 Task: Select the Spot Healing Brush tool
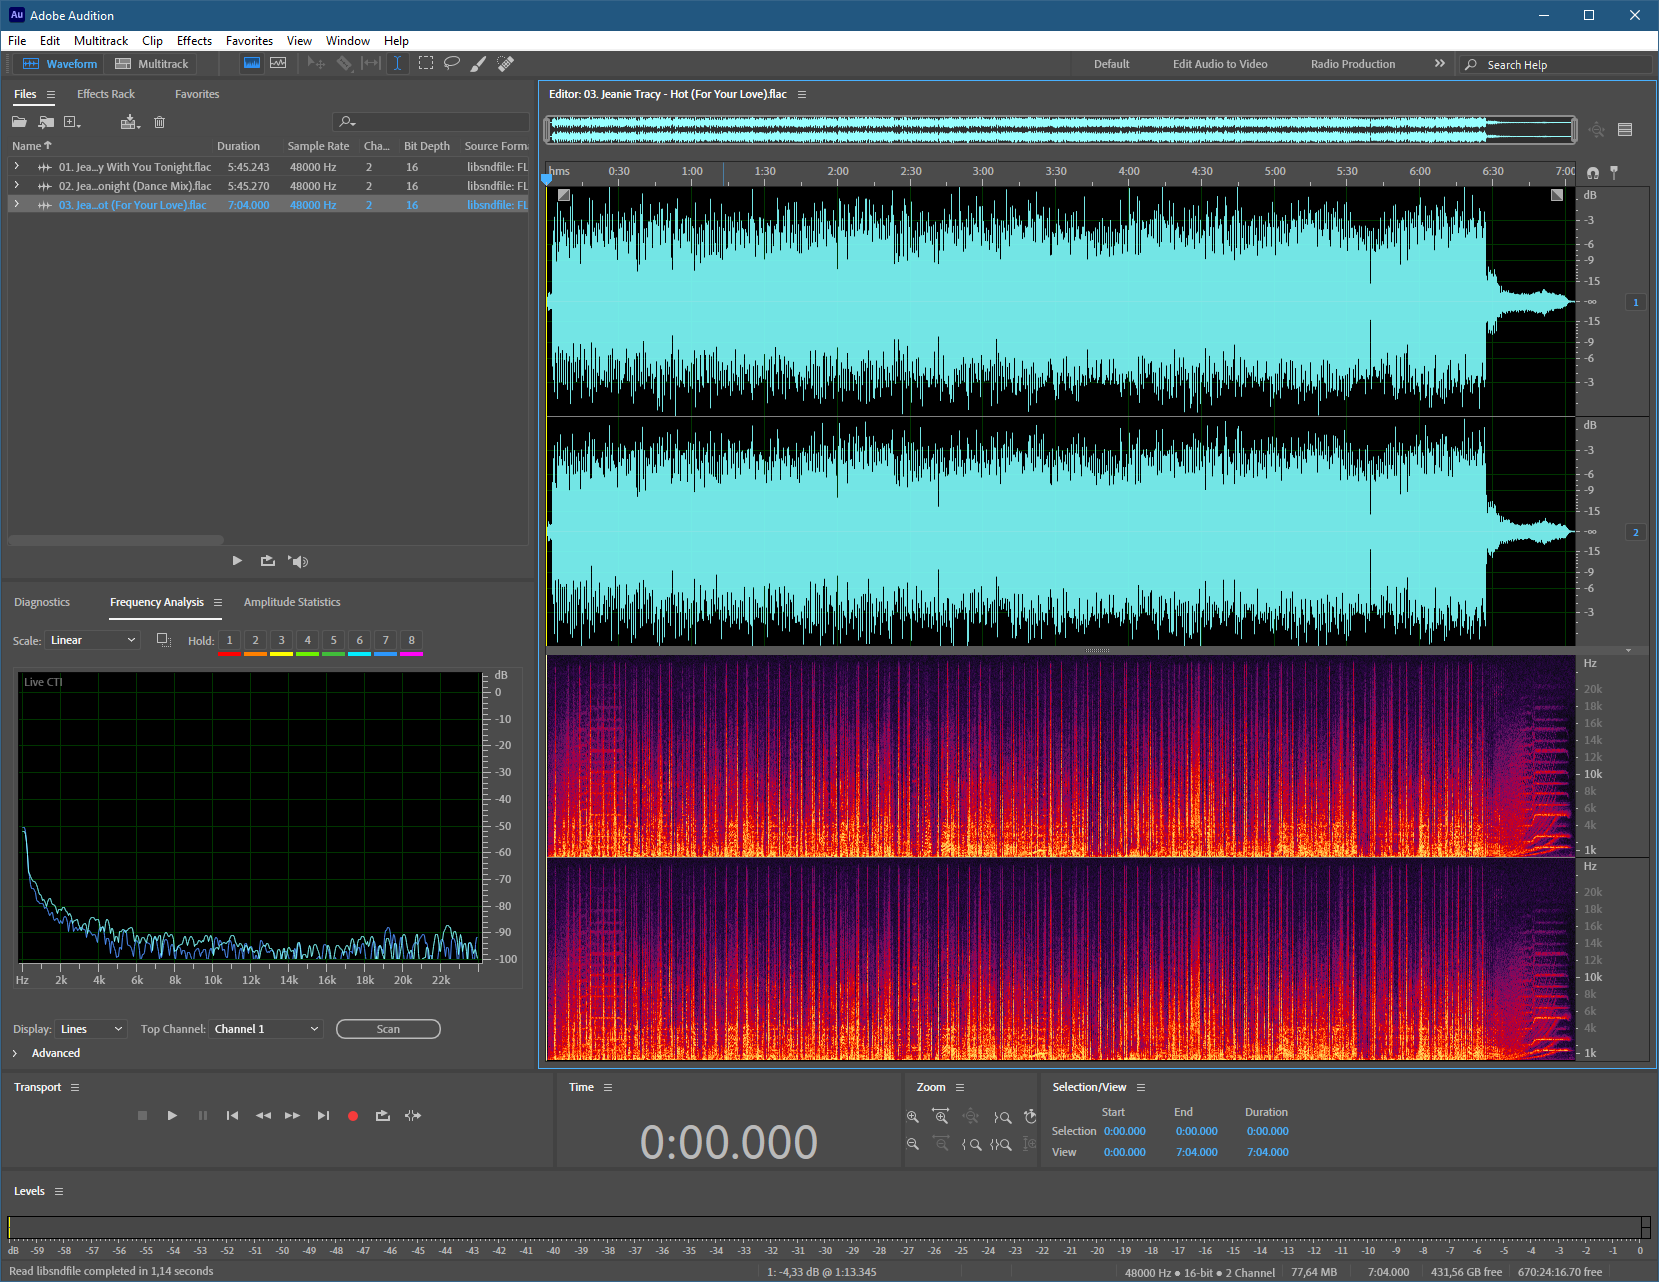506,63
